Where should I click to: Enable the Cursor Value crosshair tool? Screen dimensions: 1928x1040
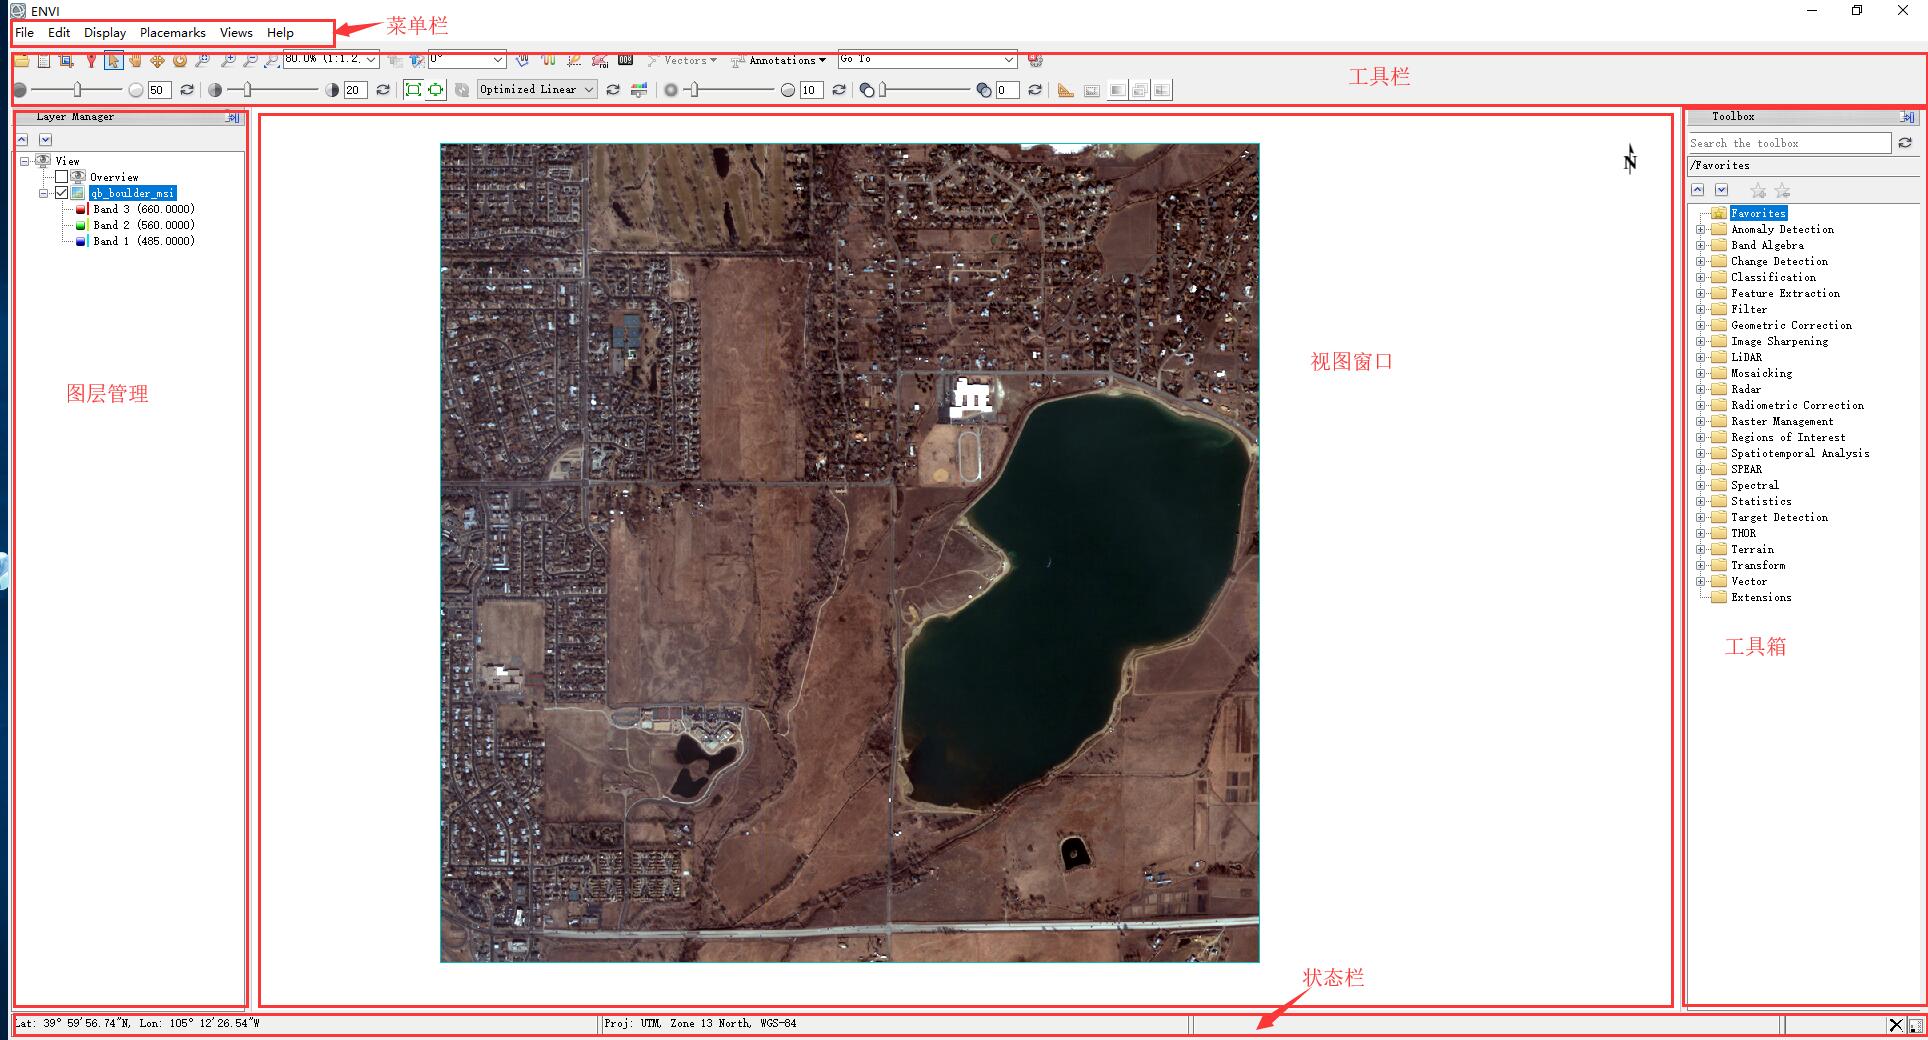pos(624,61)
